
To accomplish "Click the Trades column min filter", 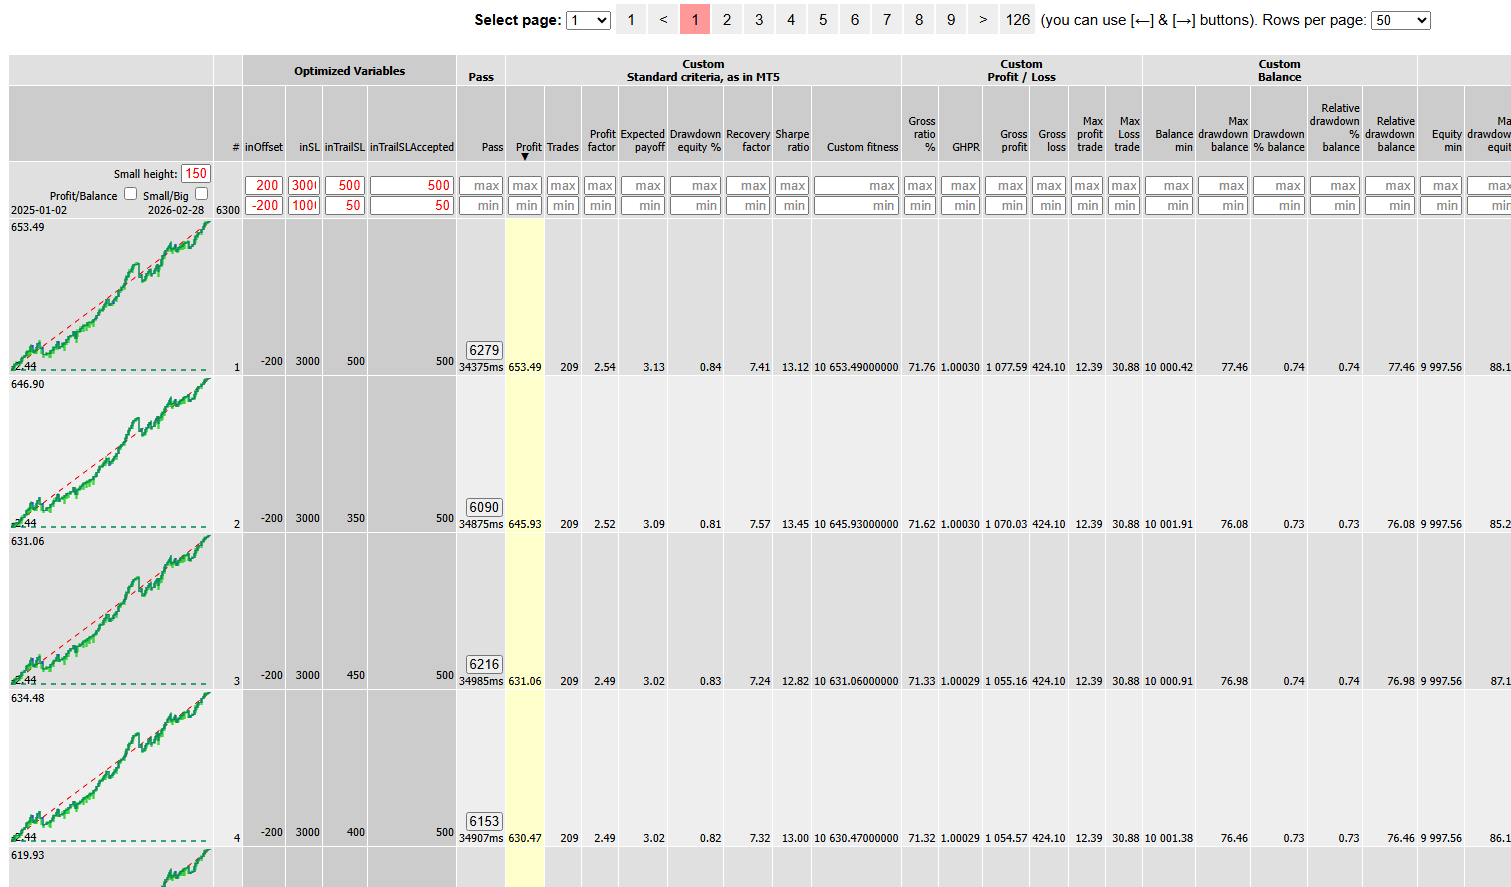I will pos(563,205).
